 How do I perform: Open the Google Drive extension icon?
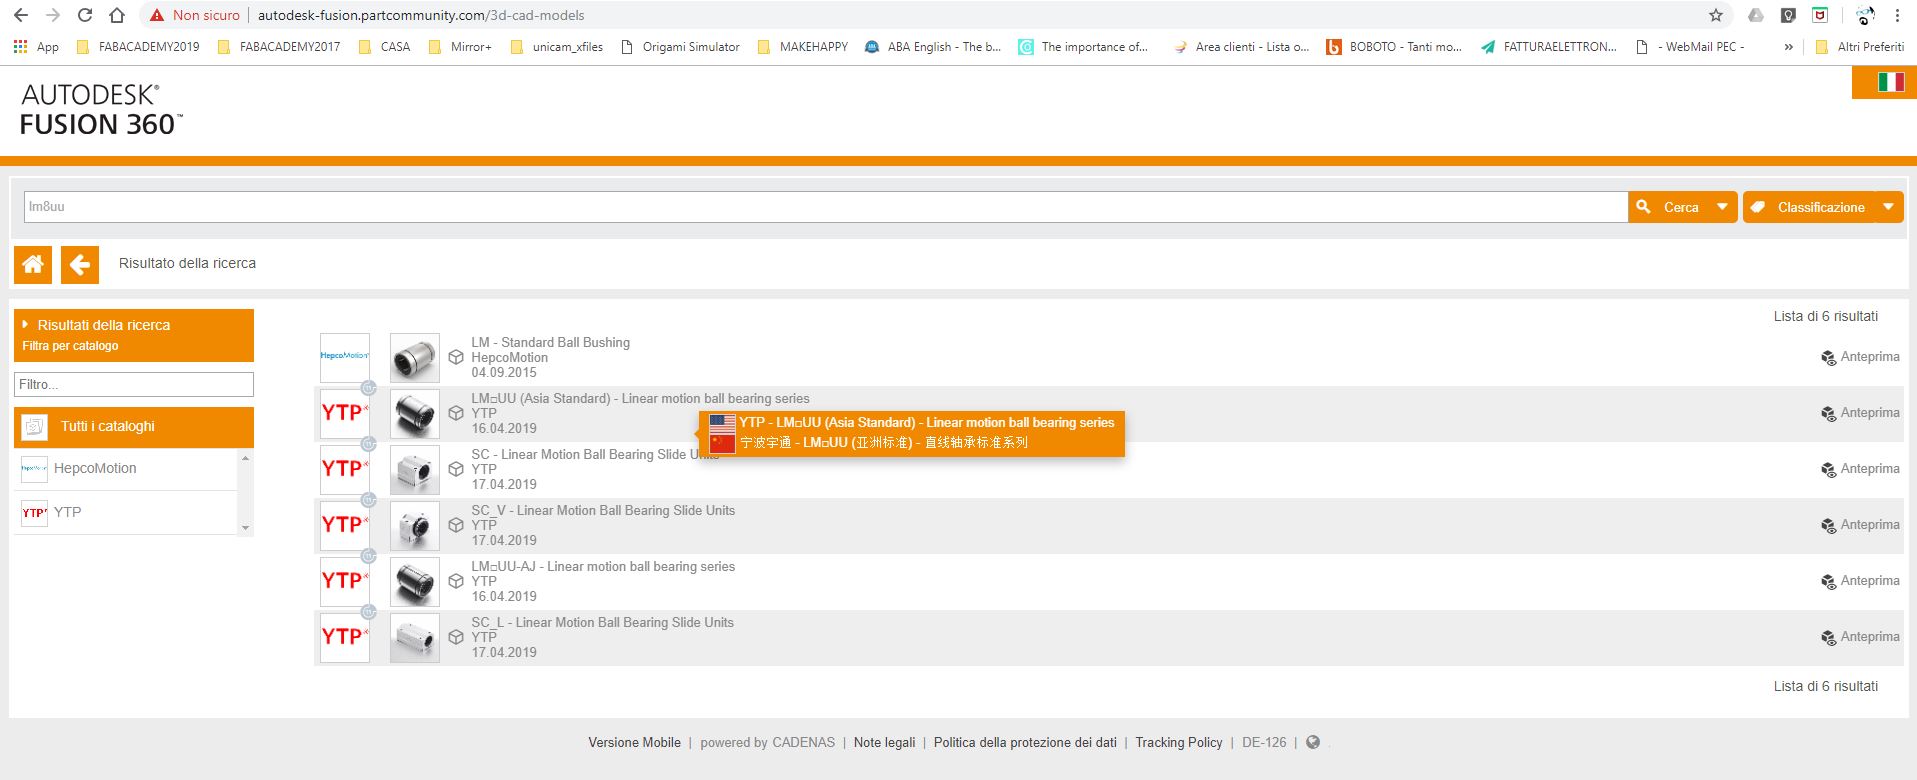[1756, 15]
